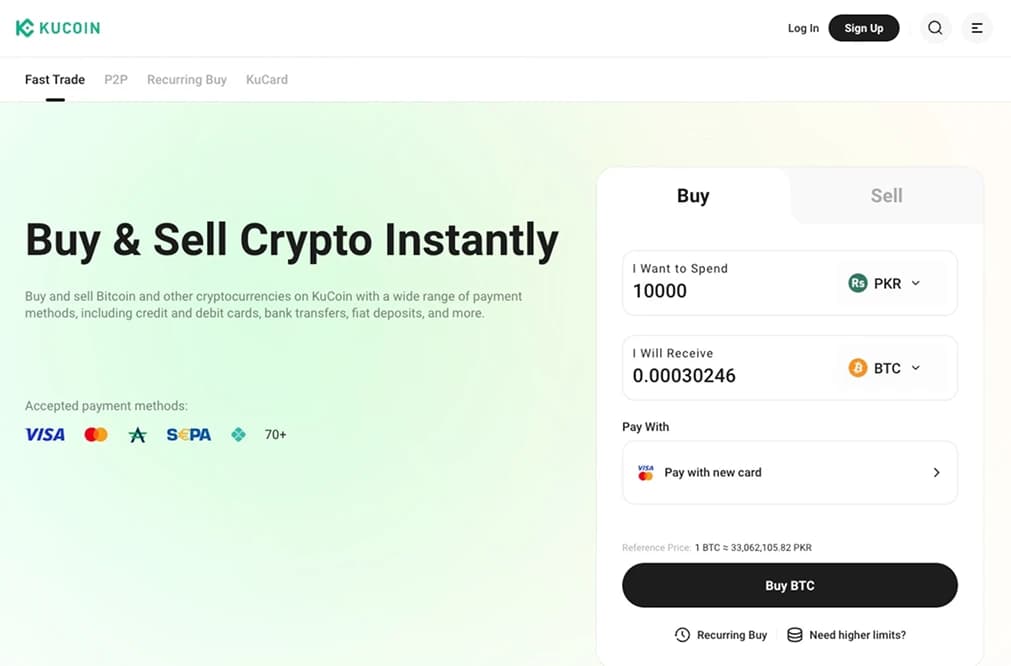Switch to the Sell tab

[x=885, y=196]
